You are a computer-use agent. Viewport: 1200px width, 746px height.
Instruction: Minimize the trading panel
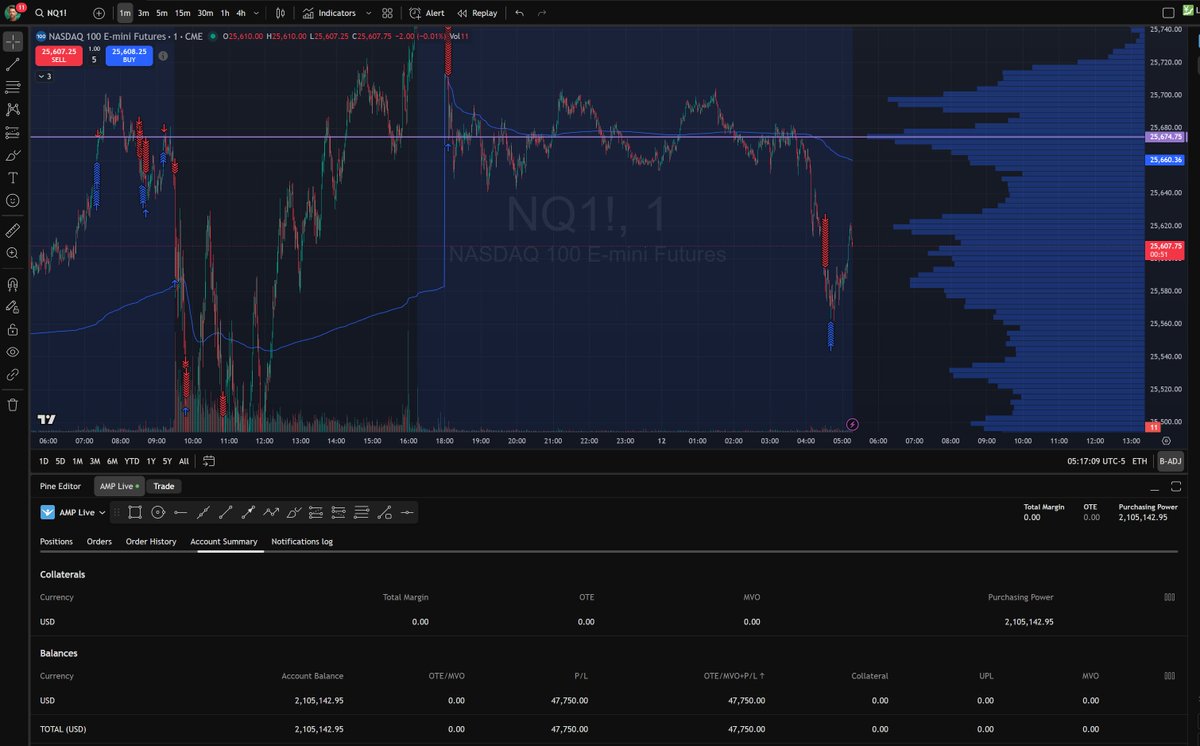click(x=1156, y=487)
